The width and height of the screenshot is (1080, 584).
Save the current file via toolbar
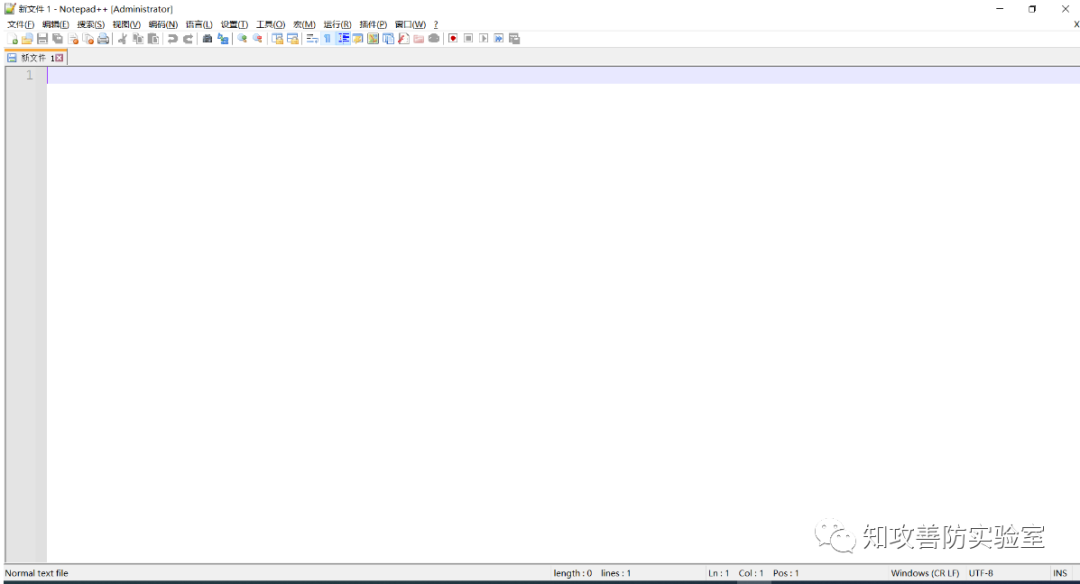(42, 39)
